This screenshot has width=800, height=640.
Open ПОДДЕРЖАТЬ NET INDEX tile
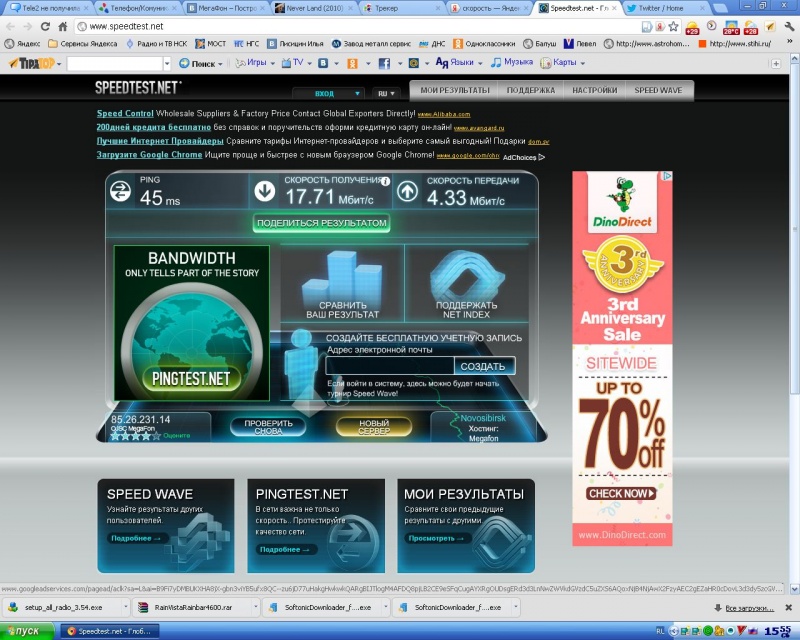pyautogui.click(x=466, y=284)
